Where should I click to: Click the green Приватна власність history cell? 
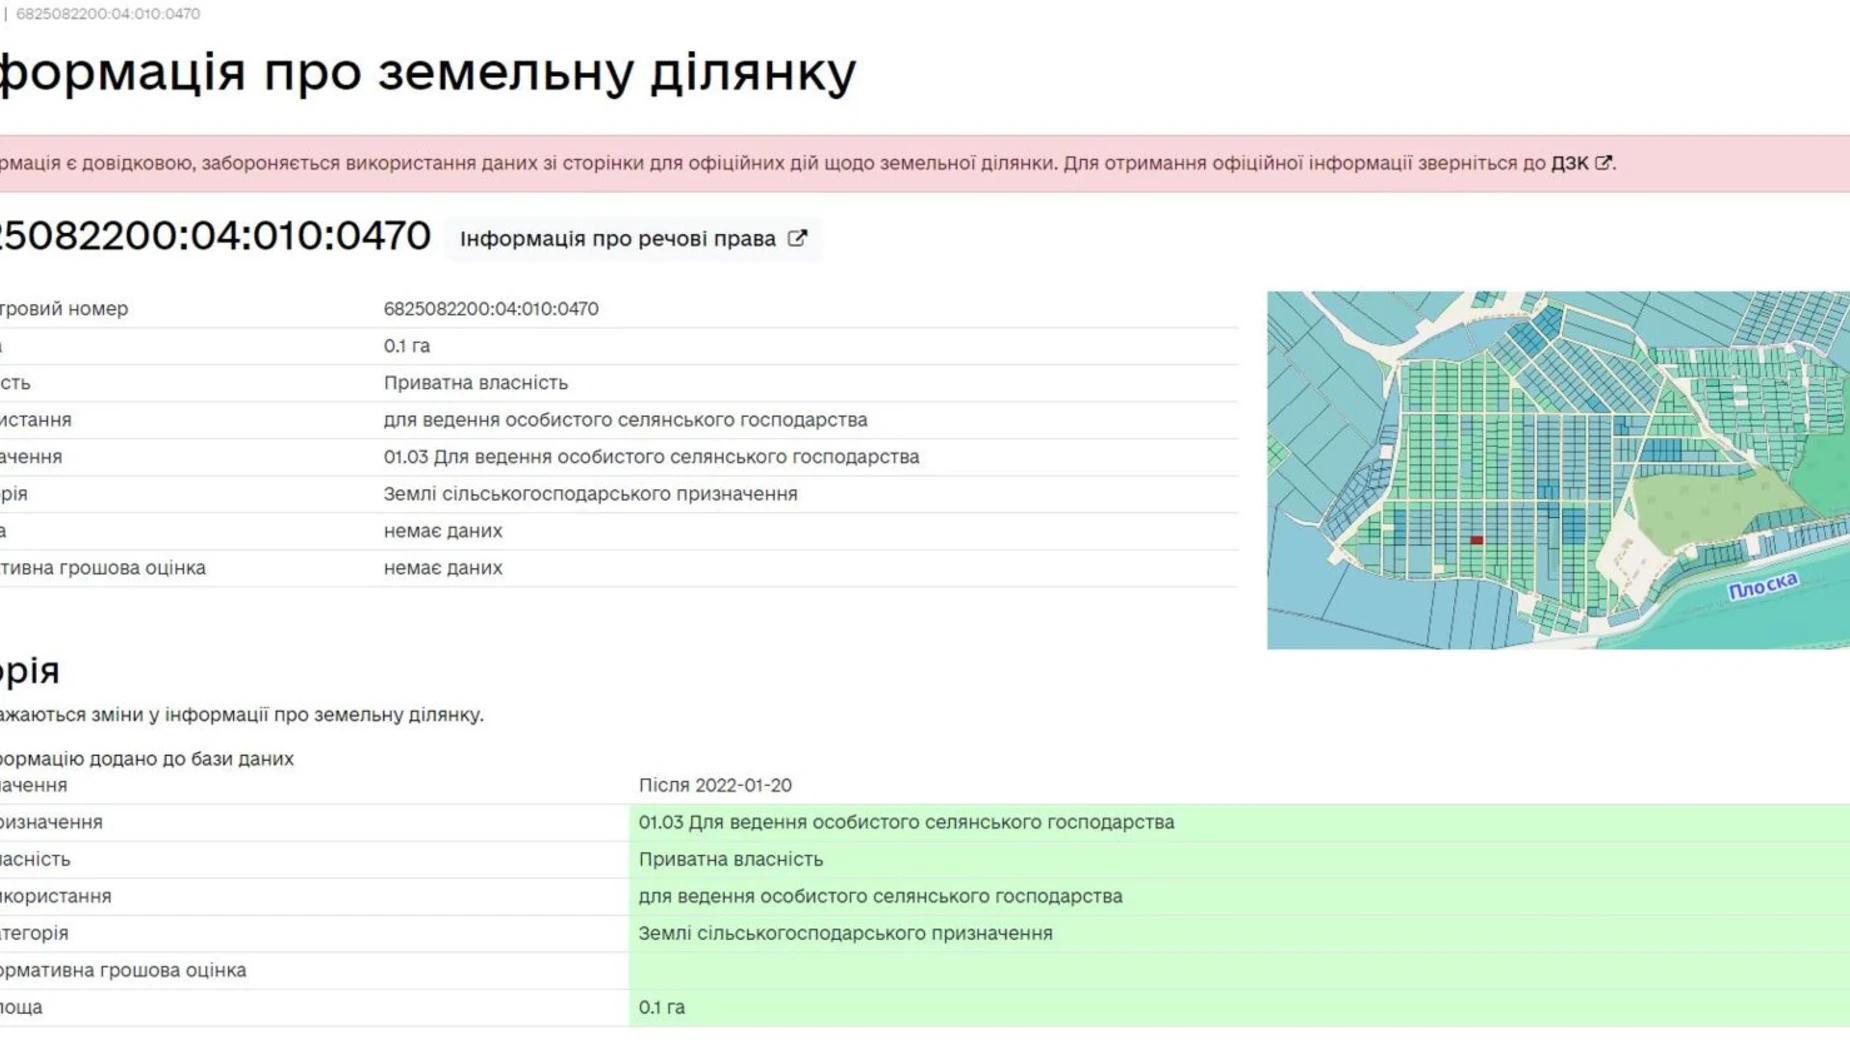click(x=730, y=859)
